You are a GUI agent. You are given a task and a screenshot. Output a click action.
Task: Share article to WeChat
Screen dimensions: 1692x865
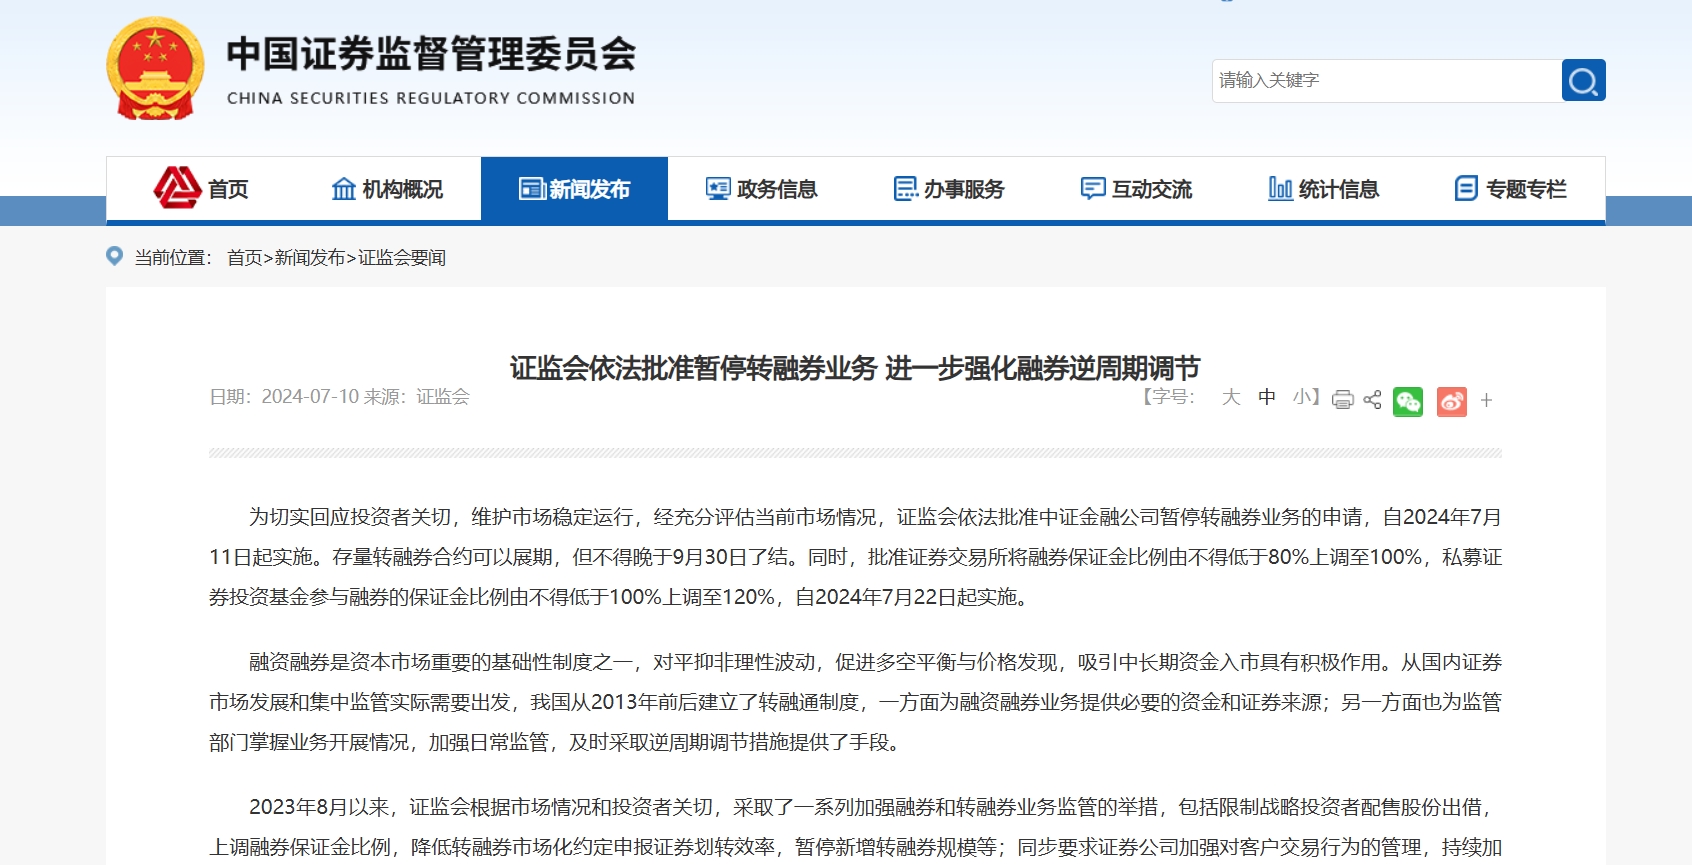1408,401
